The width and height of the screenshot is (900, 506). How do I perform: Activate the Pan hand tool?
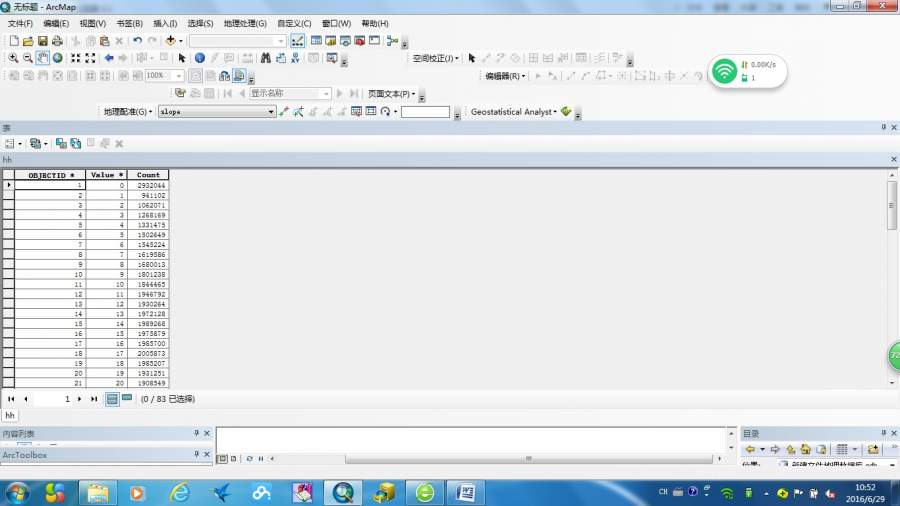pyautogui.click(x=42, y=58)
